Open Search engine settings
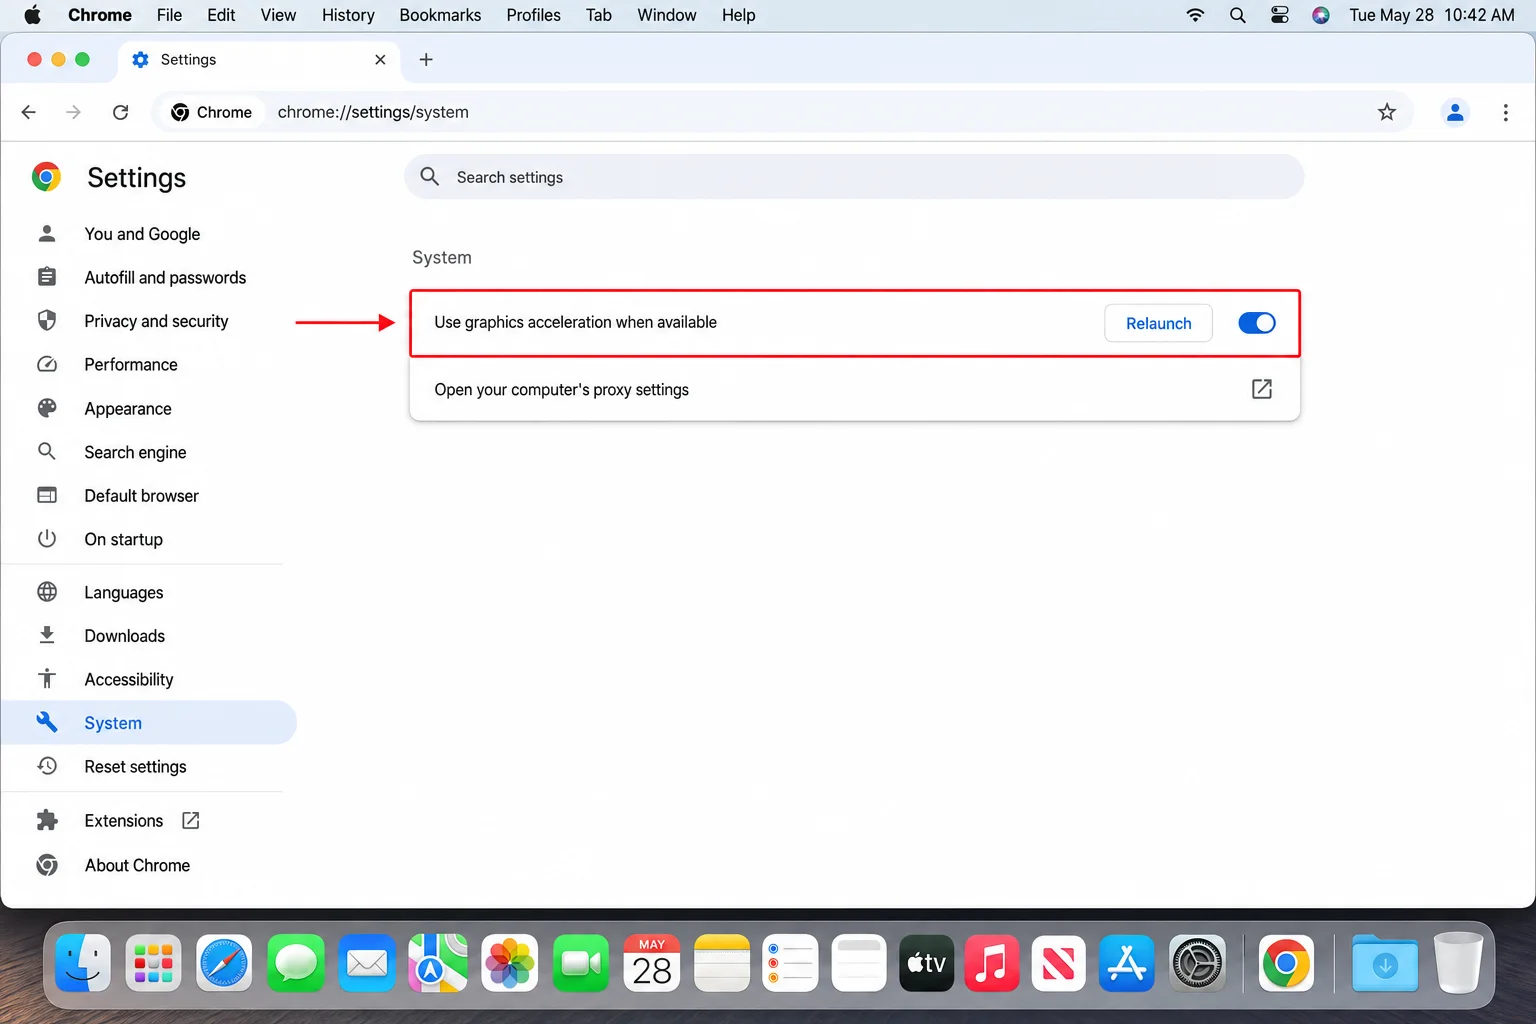This screenshot has height=1024, width=1536. tap(135, 452)
